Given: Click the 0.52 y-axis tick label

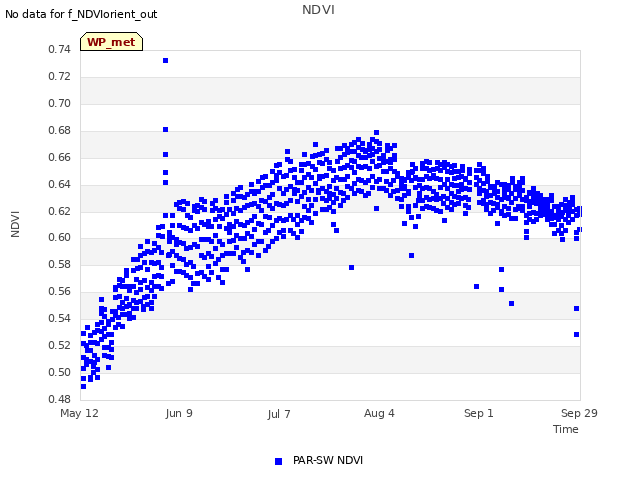Looking at the screenshot, I should pyautogui.click(x=59, y=345).
